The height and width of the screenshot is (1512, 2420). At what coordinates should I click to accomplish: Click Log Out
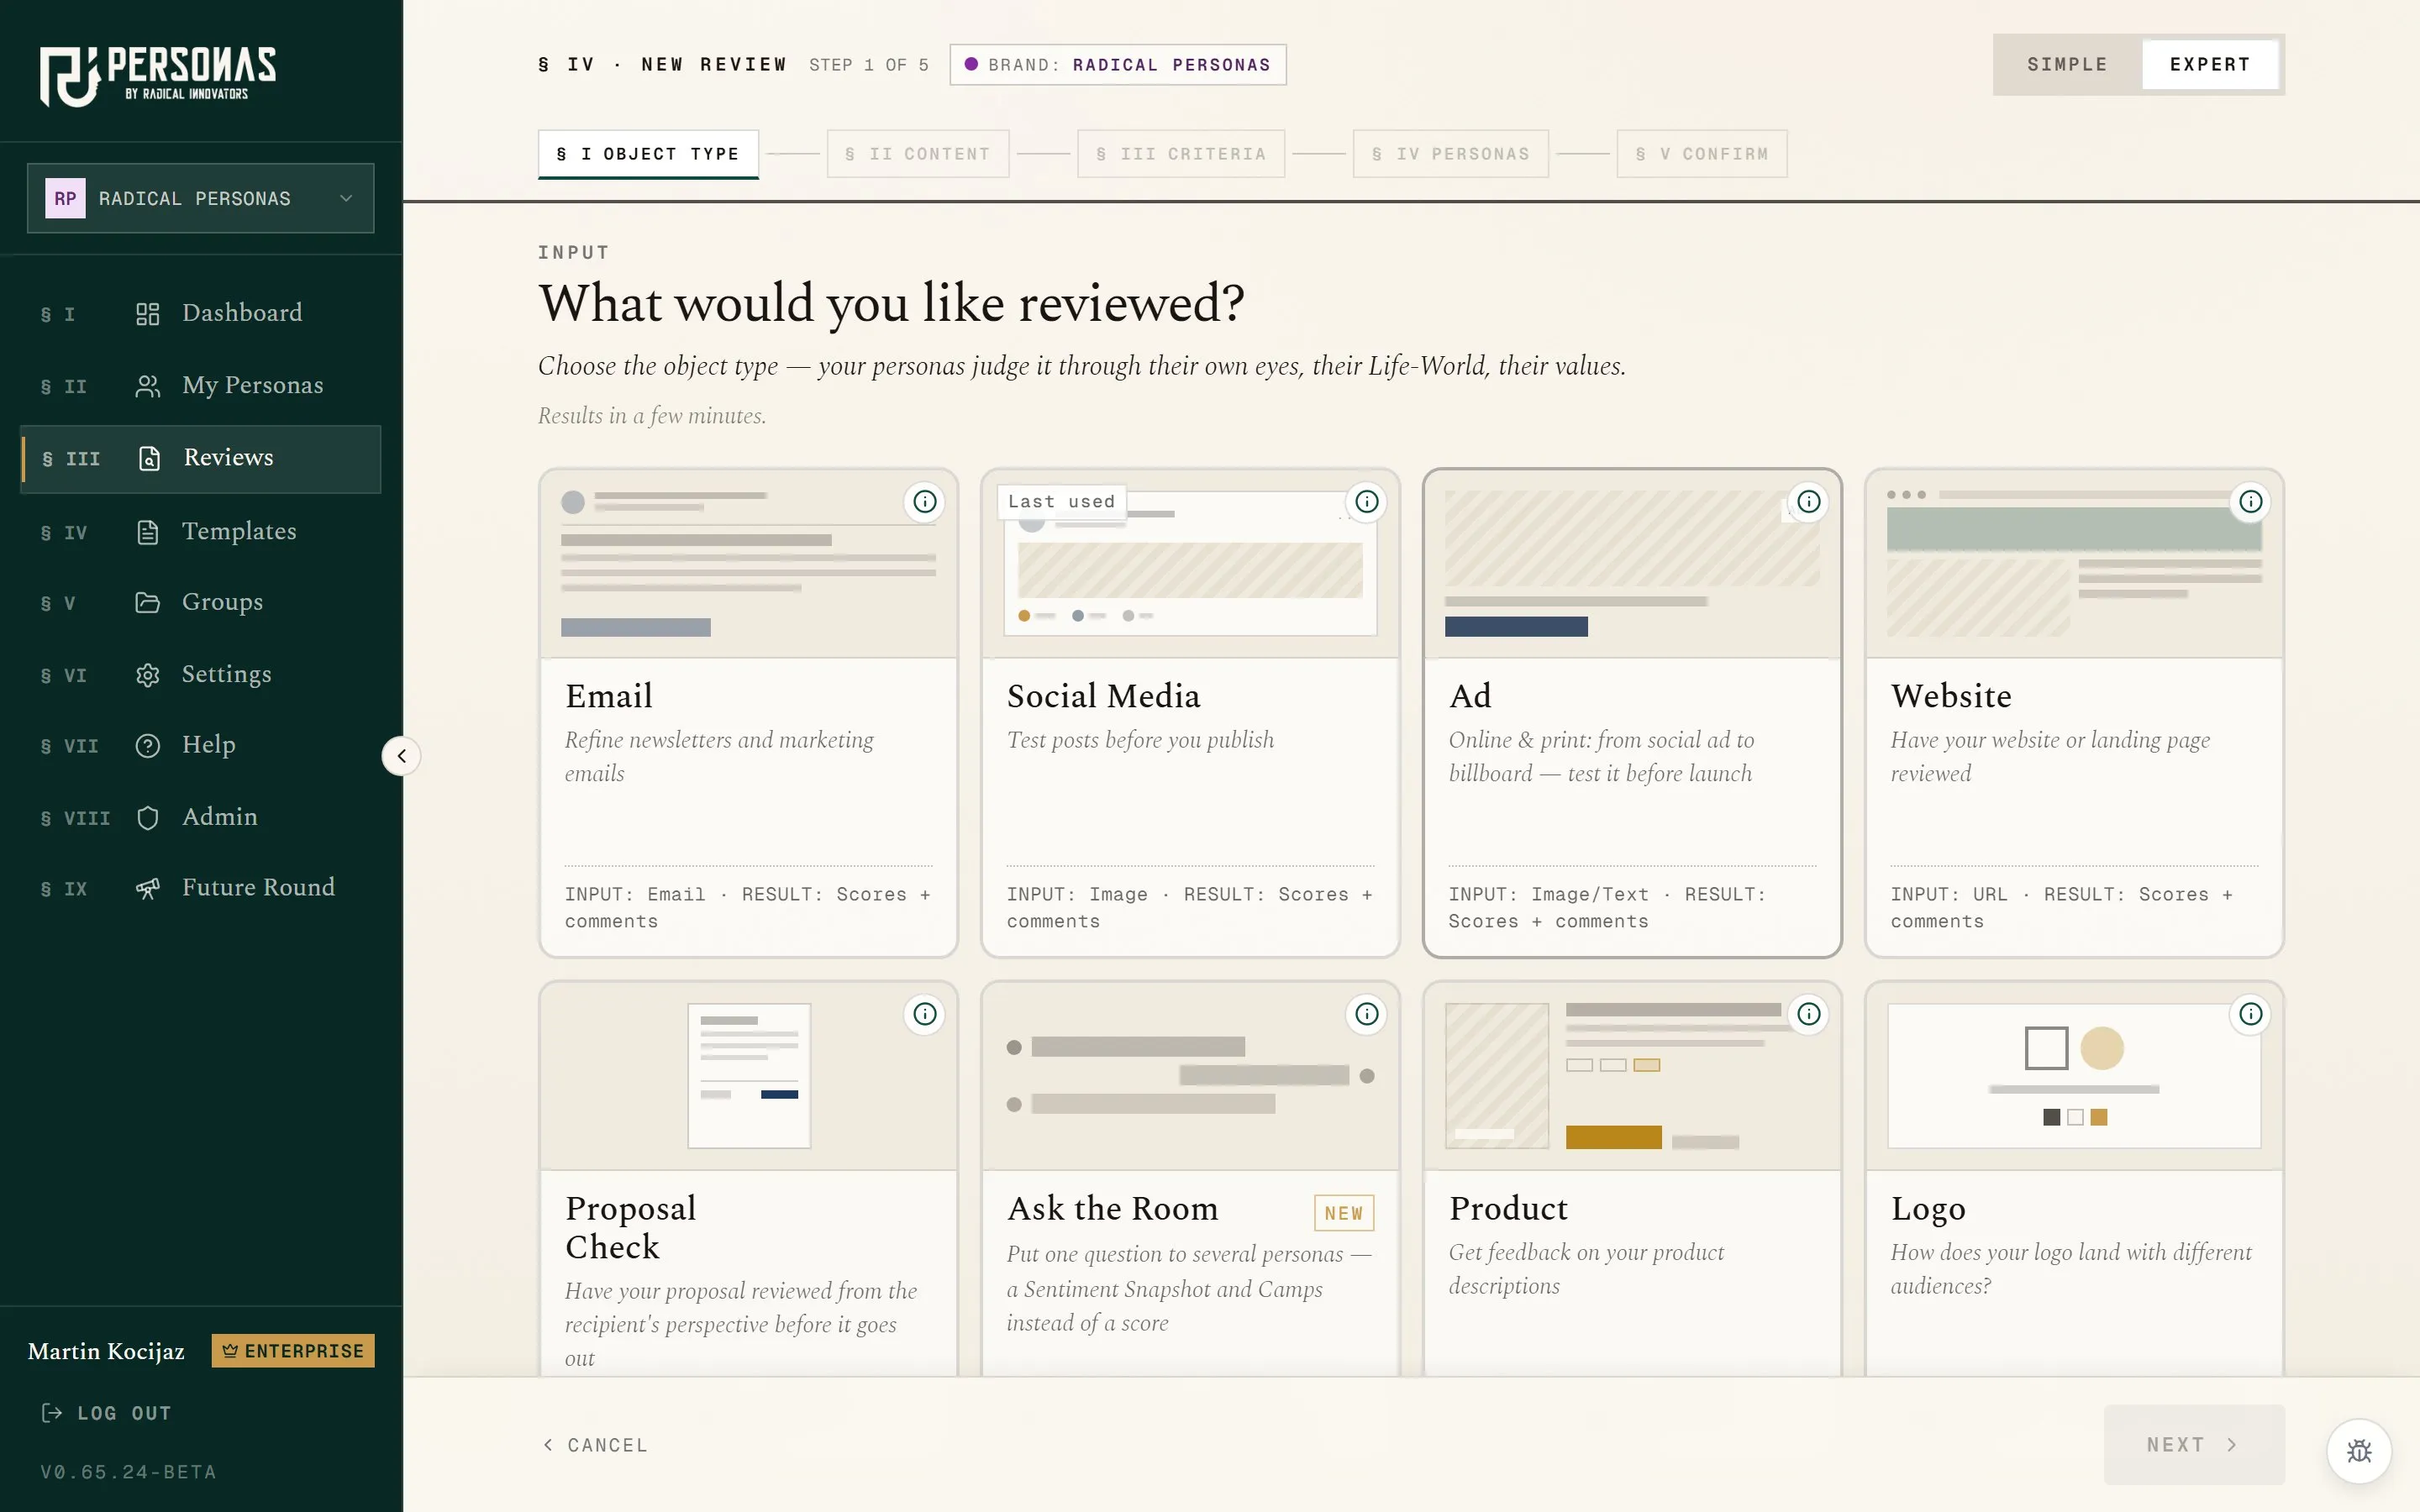click(x=106, y=1413)
